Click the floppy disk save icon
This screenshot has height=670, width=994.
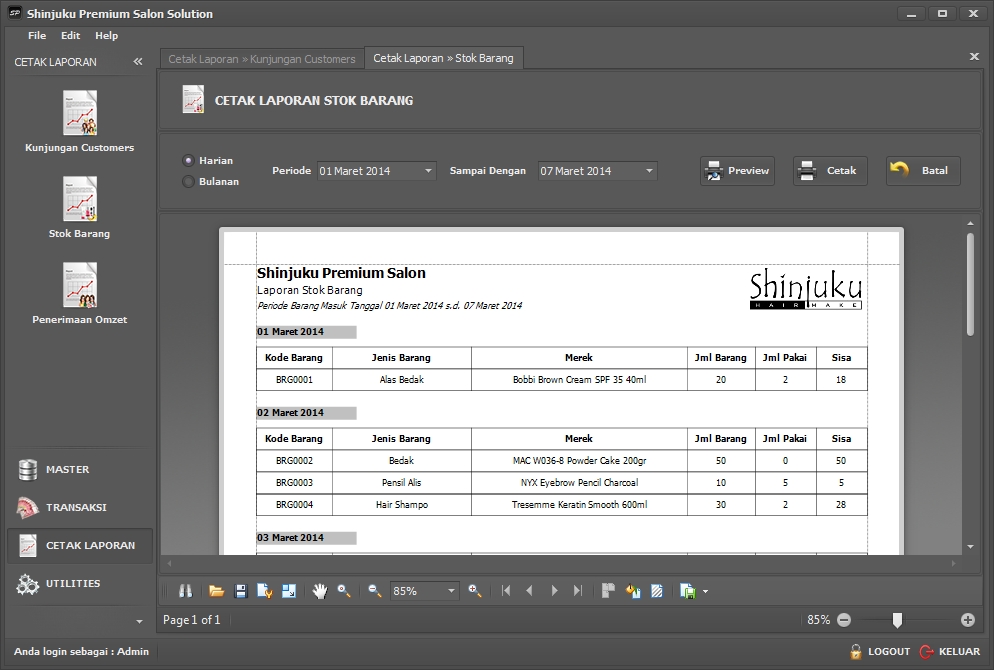pyautogui.click(x=241, y=591)
